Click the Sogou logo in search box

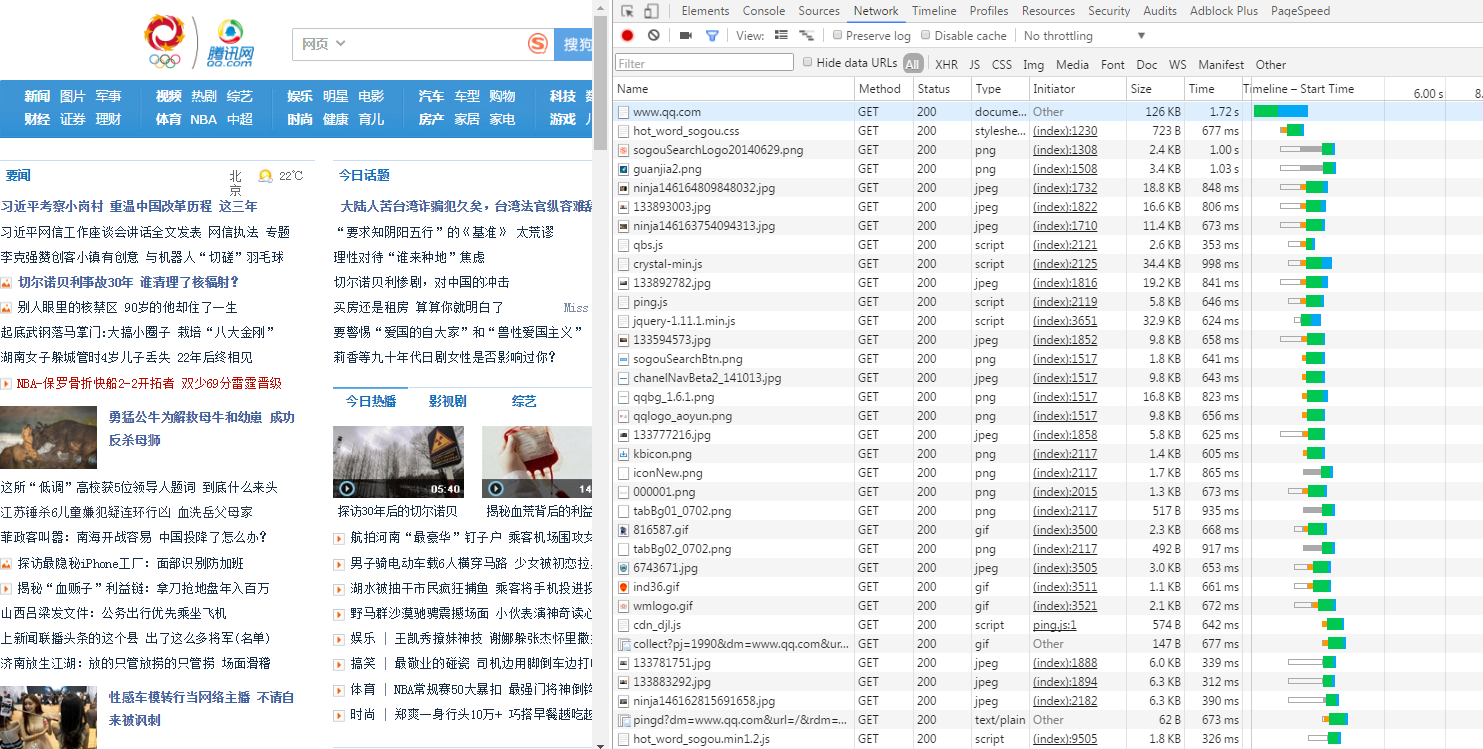click(x=538, y=44)
